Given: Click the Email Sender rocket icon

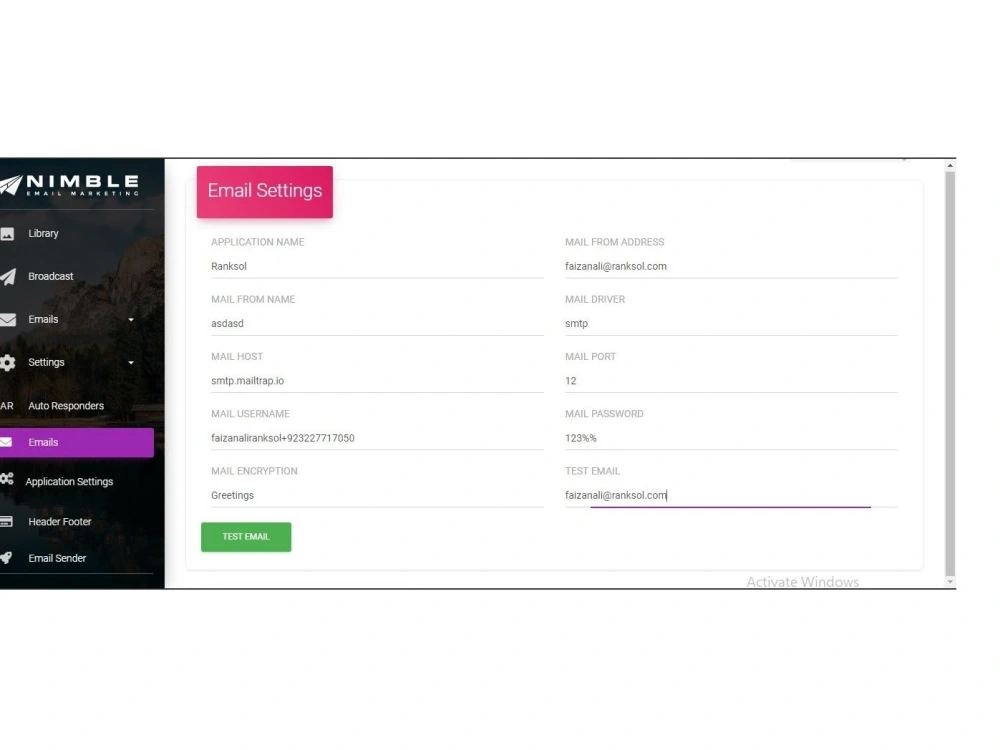Looking at the screenshot, I should tap(6, 558).
